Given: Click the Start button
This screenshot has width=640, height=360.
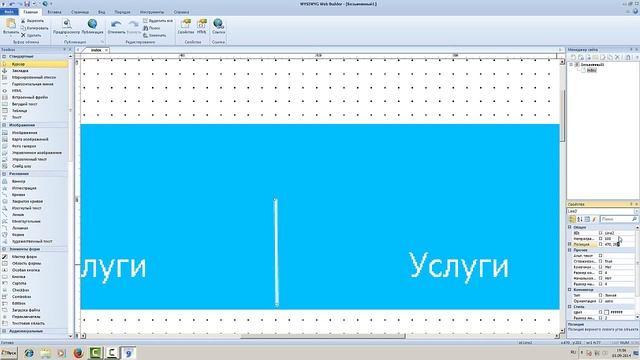Looking at the screenshot, I should coord(9,353).
